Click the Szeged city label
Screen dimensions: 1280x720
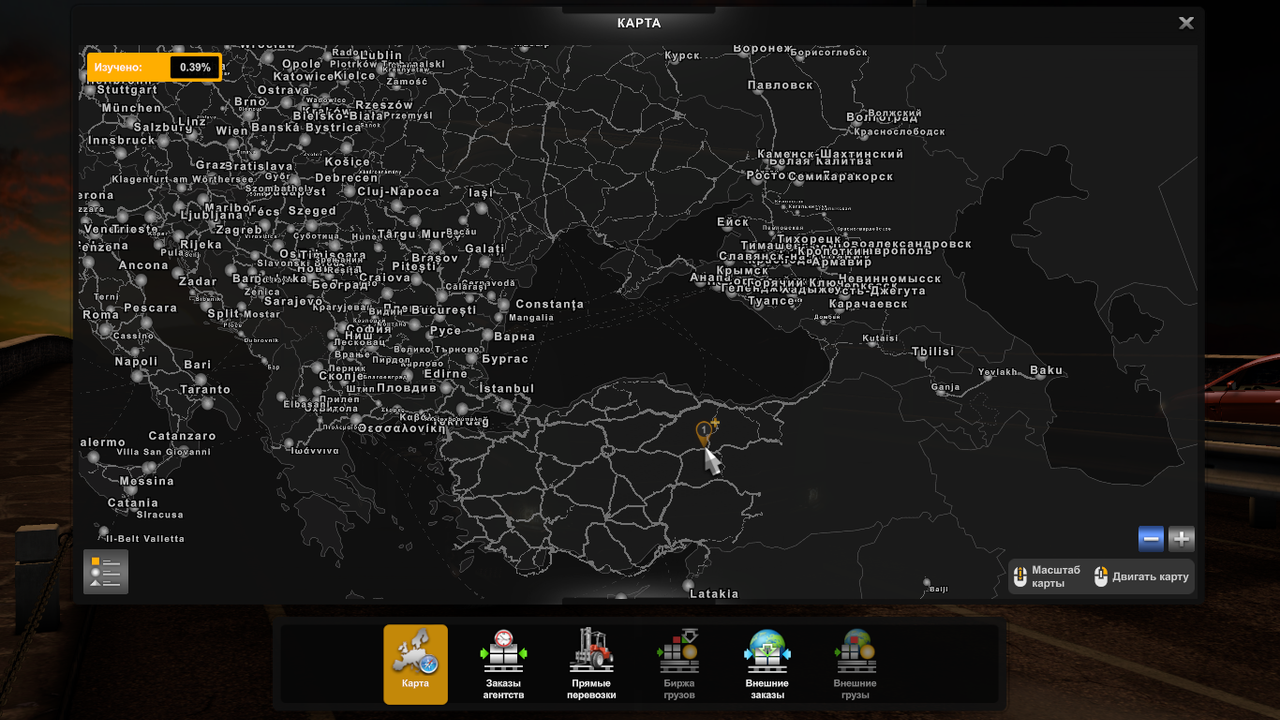click(x=312, y=211)
